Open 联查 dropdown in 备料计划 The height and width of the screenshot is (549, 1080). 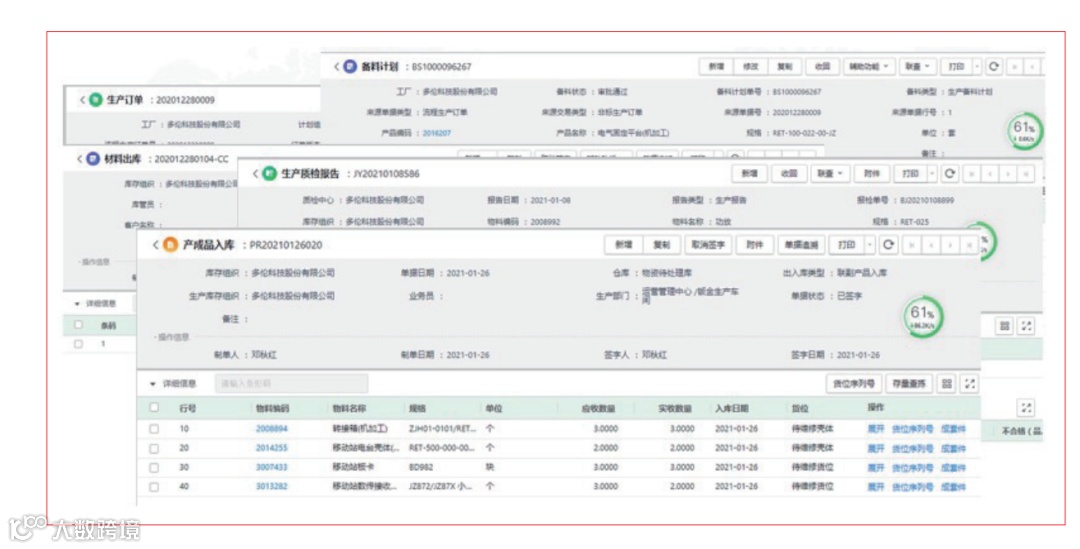pos(917,66)
